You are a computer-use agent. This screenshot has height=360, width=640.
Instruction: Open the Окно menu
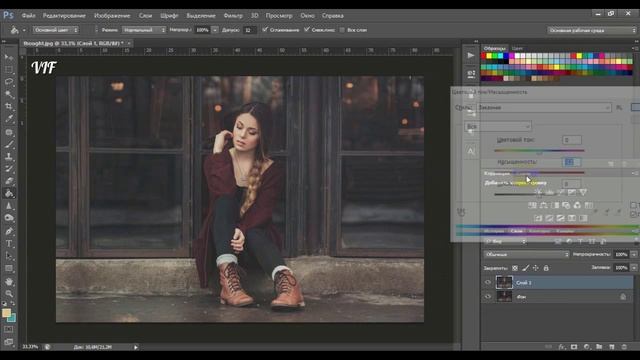pyautogui.click(x=307, y=16)
